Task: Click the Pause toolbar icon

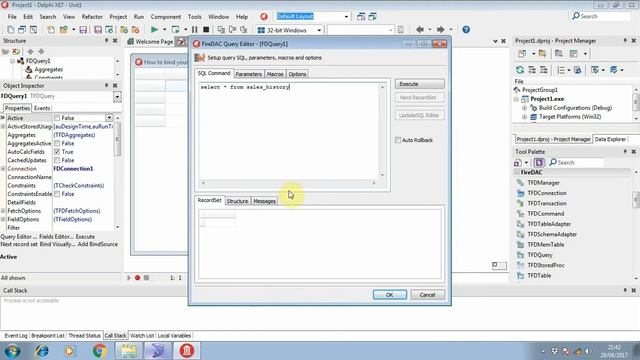Action: 195,30
